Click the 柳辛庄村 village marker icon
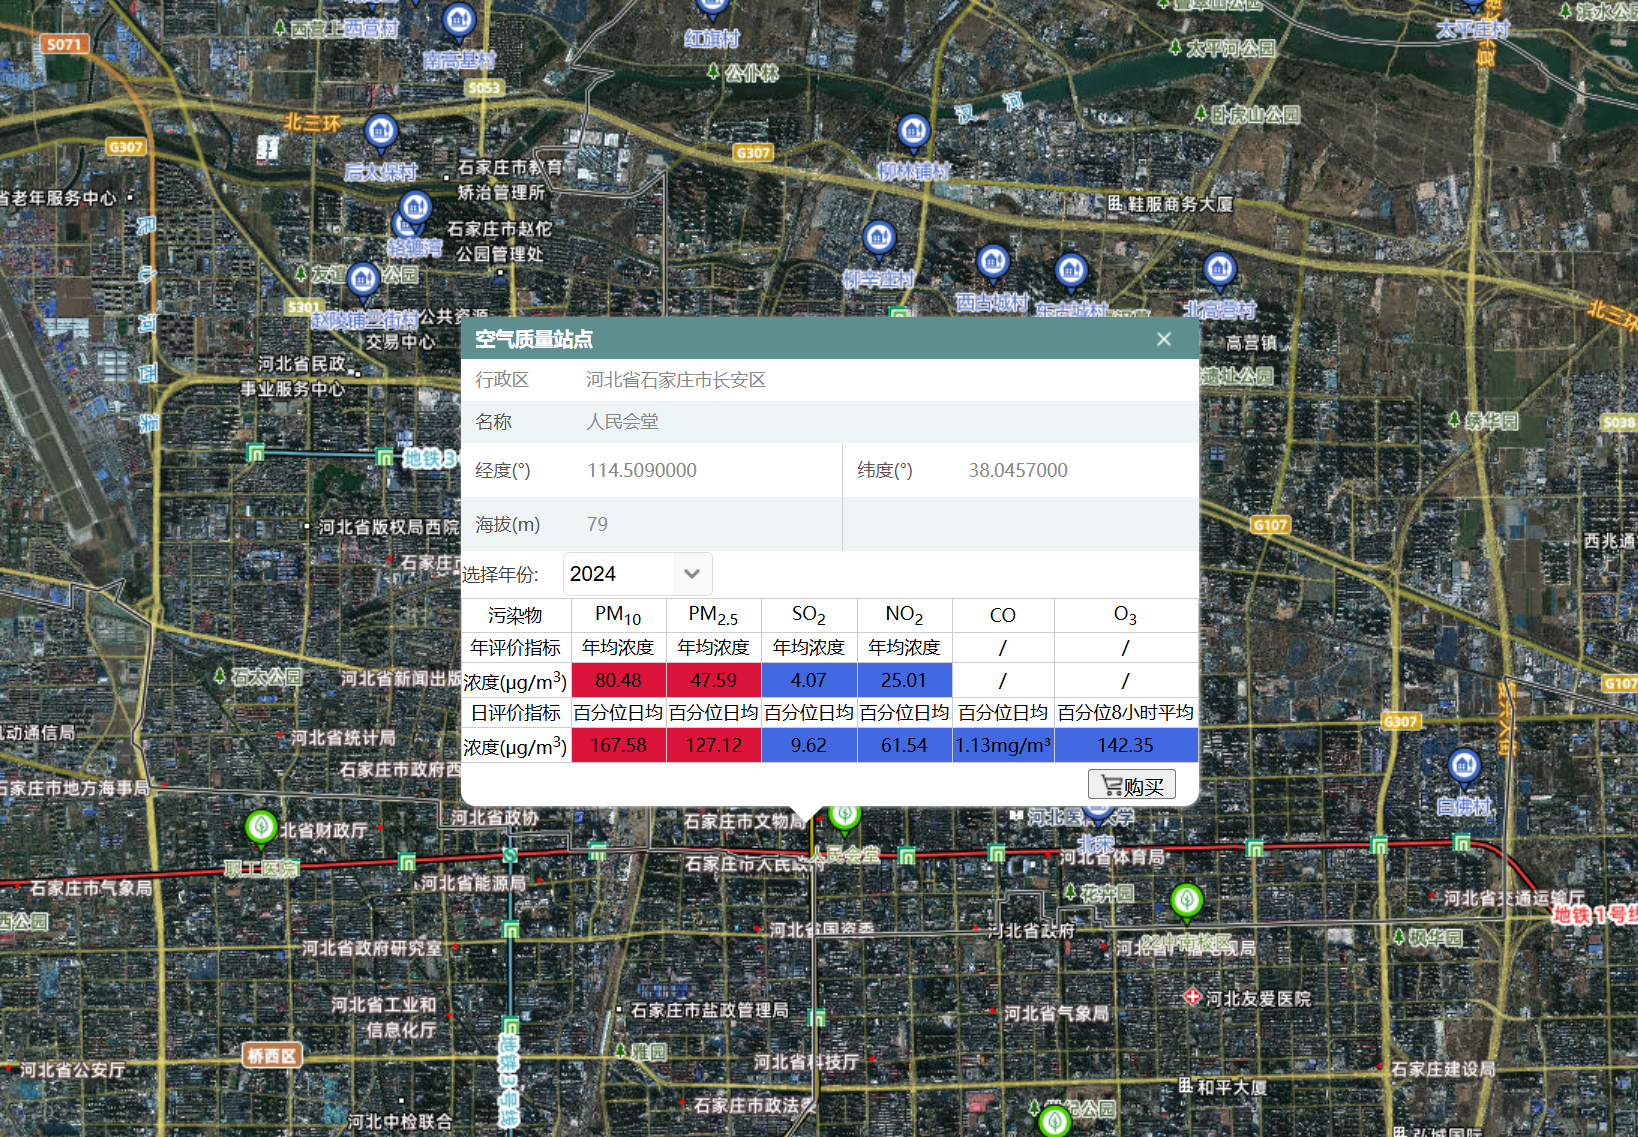Screen dimensions: 1638x1137 coord(879,237)
